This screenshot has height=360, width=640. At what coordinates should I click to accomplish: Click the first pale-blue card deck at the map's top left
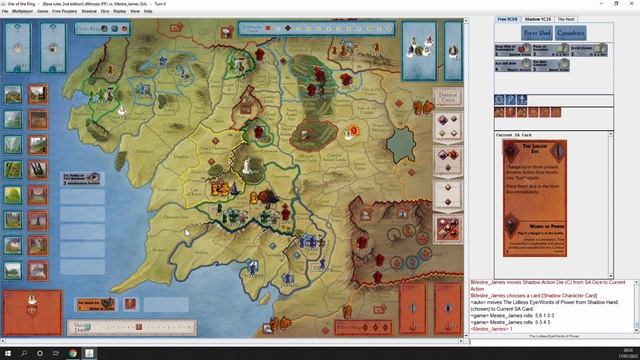18,48
